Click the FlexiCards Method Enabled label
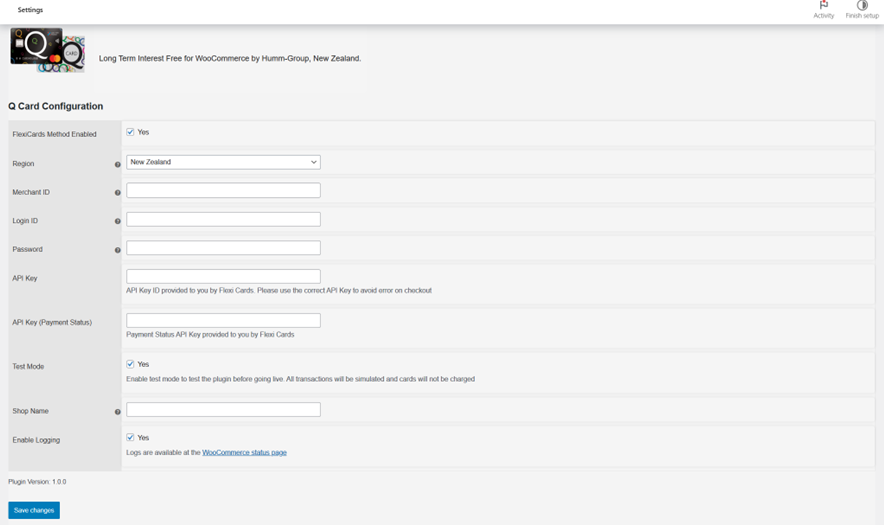 (54, 134)
